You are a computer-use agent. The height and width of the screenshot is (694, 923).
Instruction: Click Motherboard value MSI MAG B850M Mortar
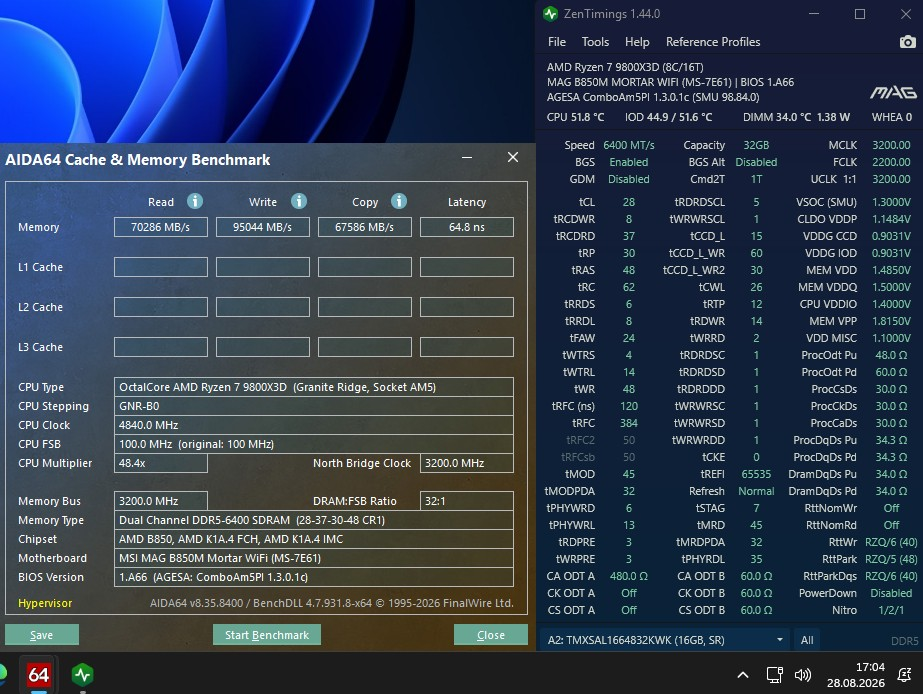pyautogui.click(x=314, y=558)
